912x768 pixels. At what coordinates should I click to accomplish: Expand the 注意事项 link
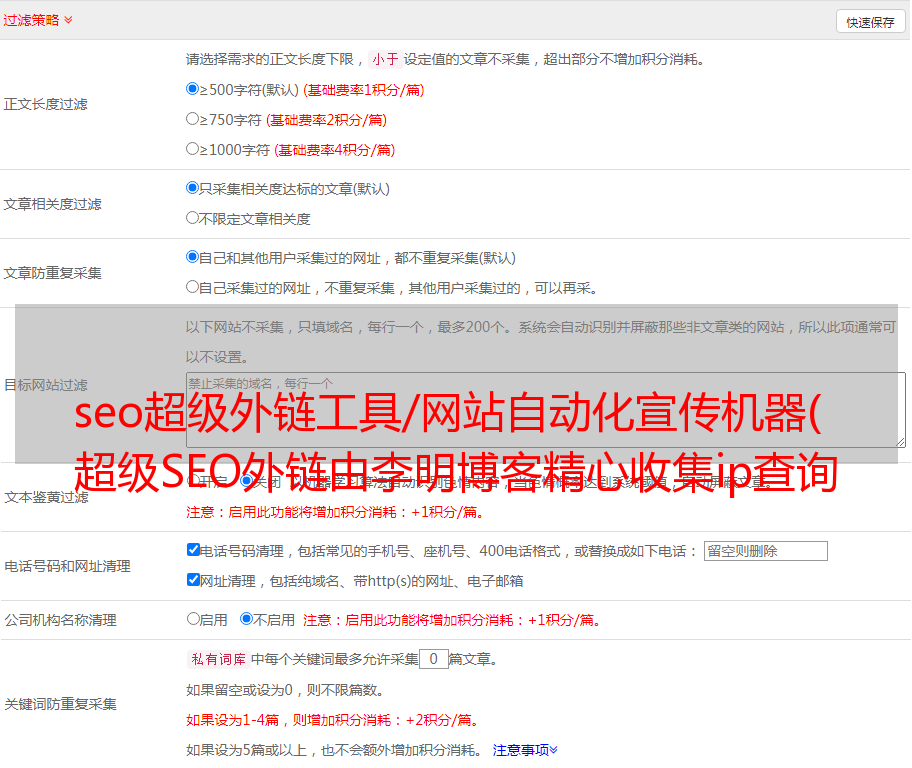point(525,750)
